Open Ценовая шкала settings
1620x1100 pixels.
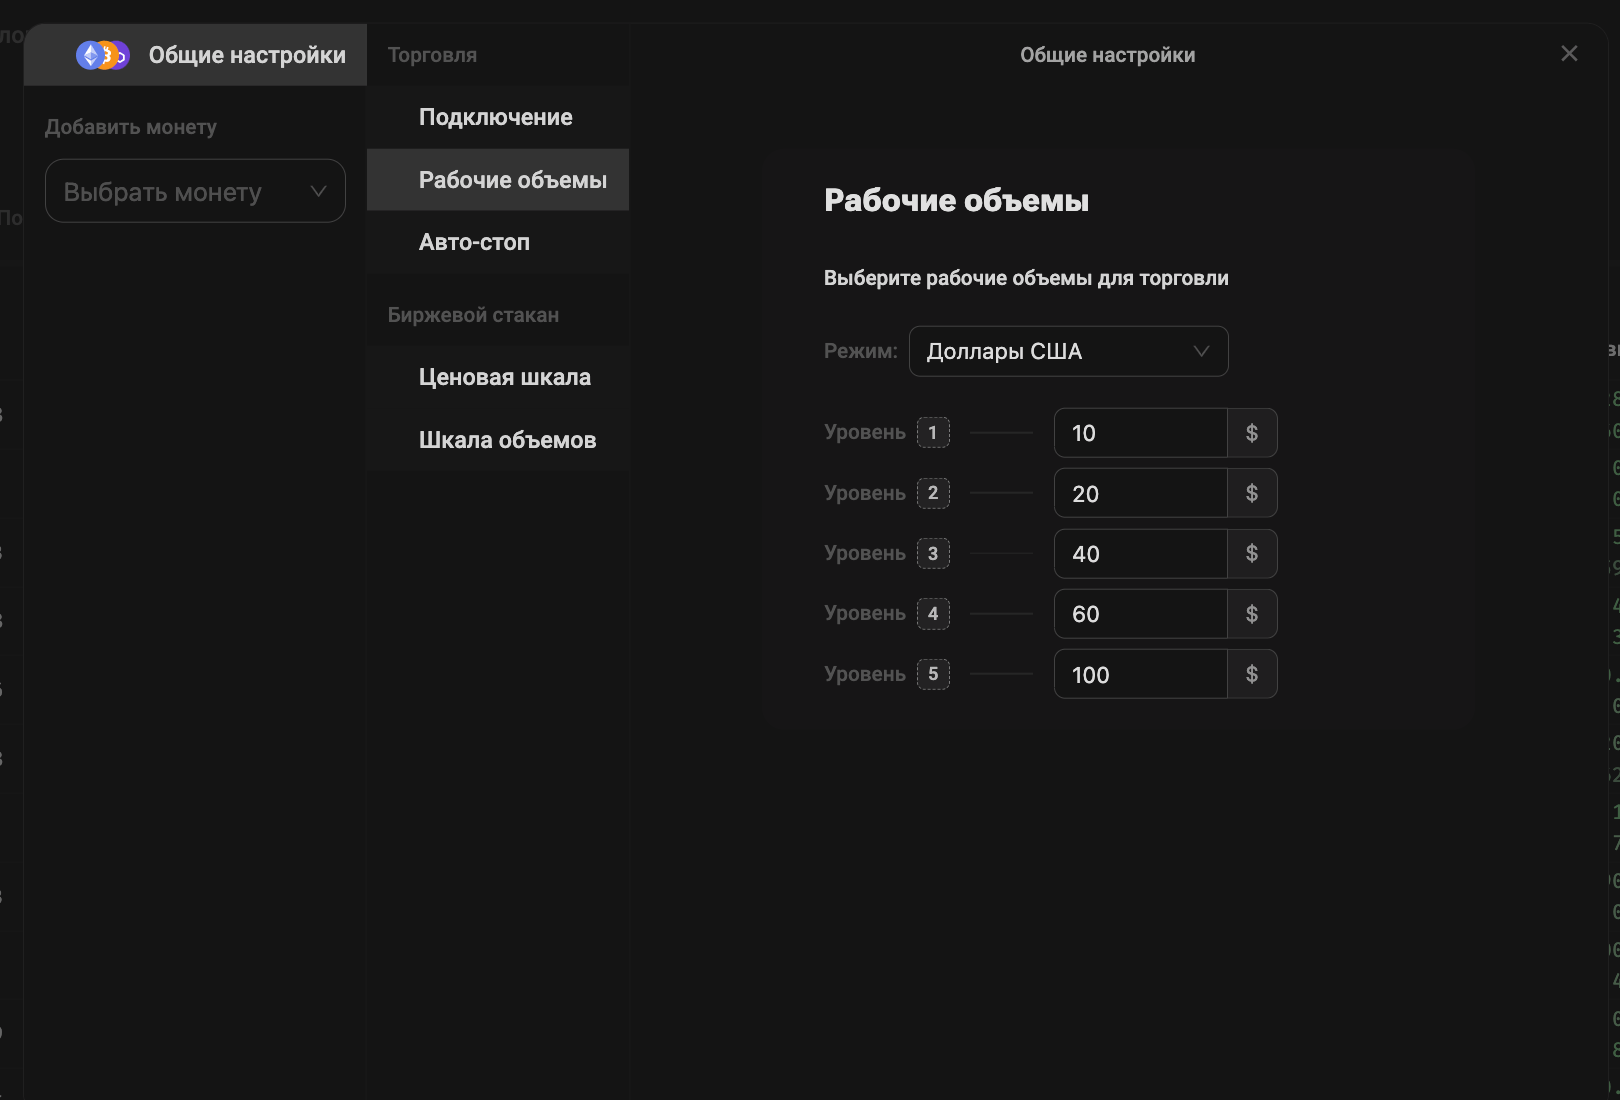497,377
